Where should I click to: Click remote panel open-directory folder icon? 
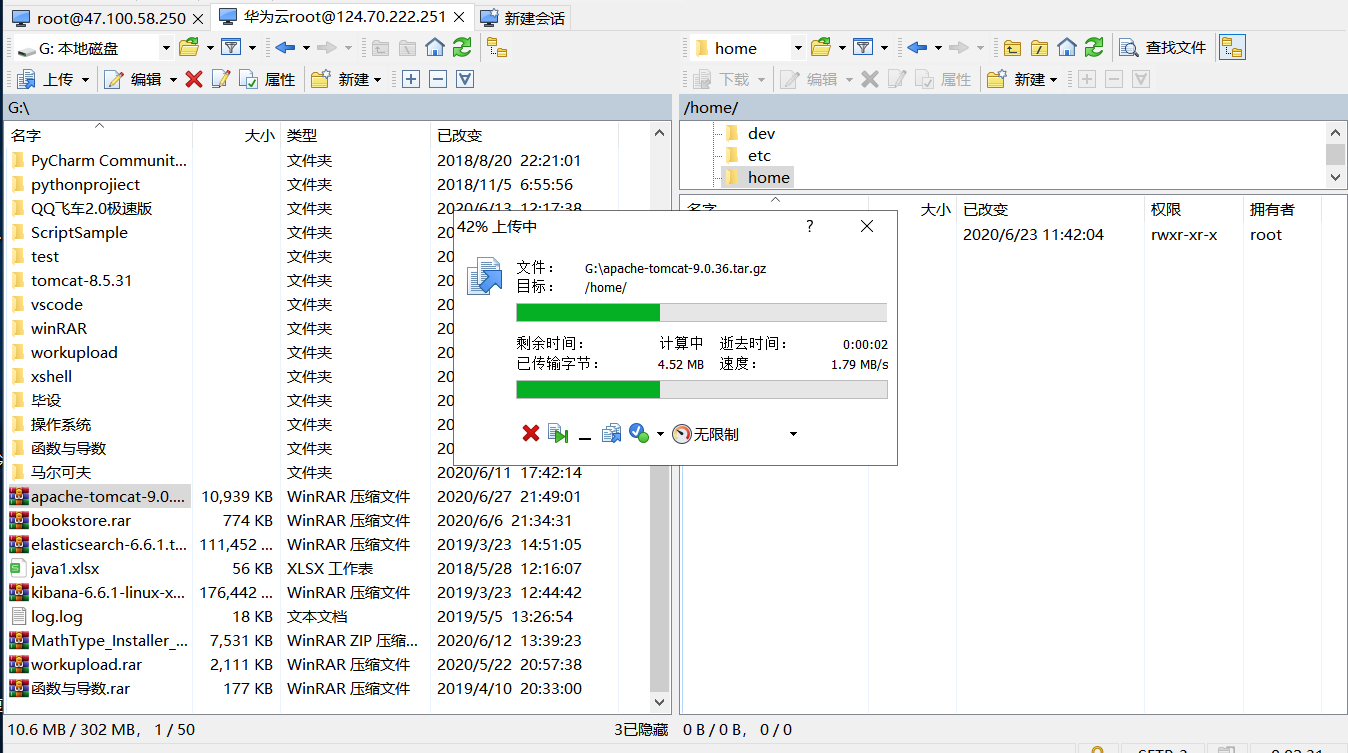click(821, 47)
